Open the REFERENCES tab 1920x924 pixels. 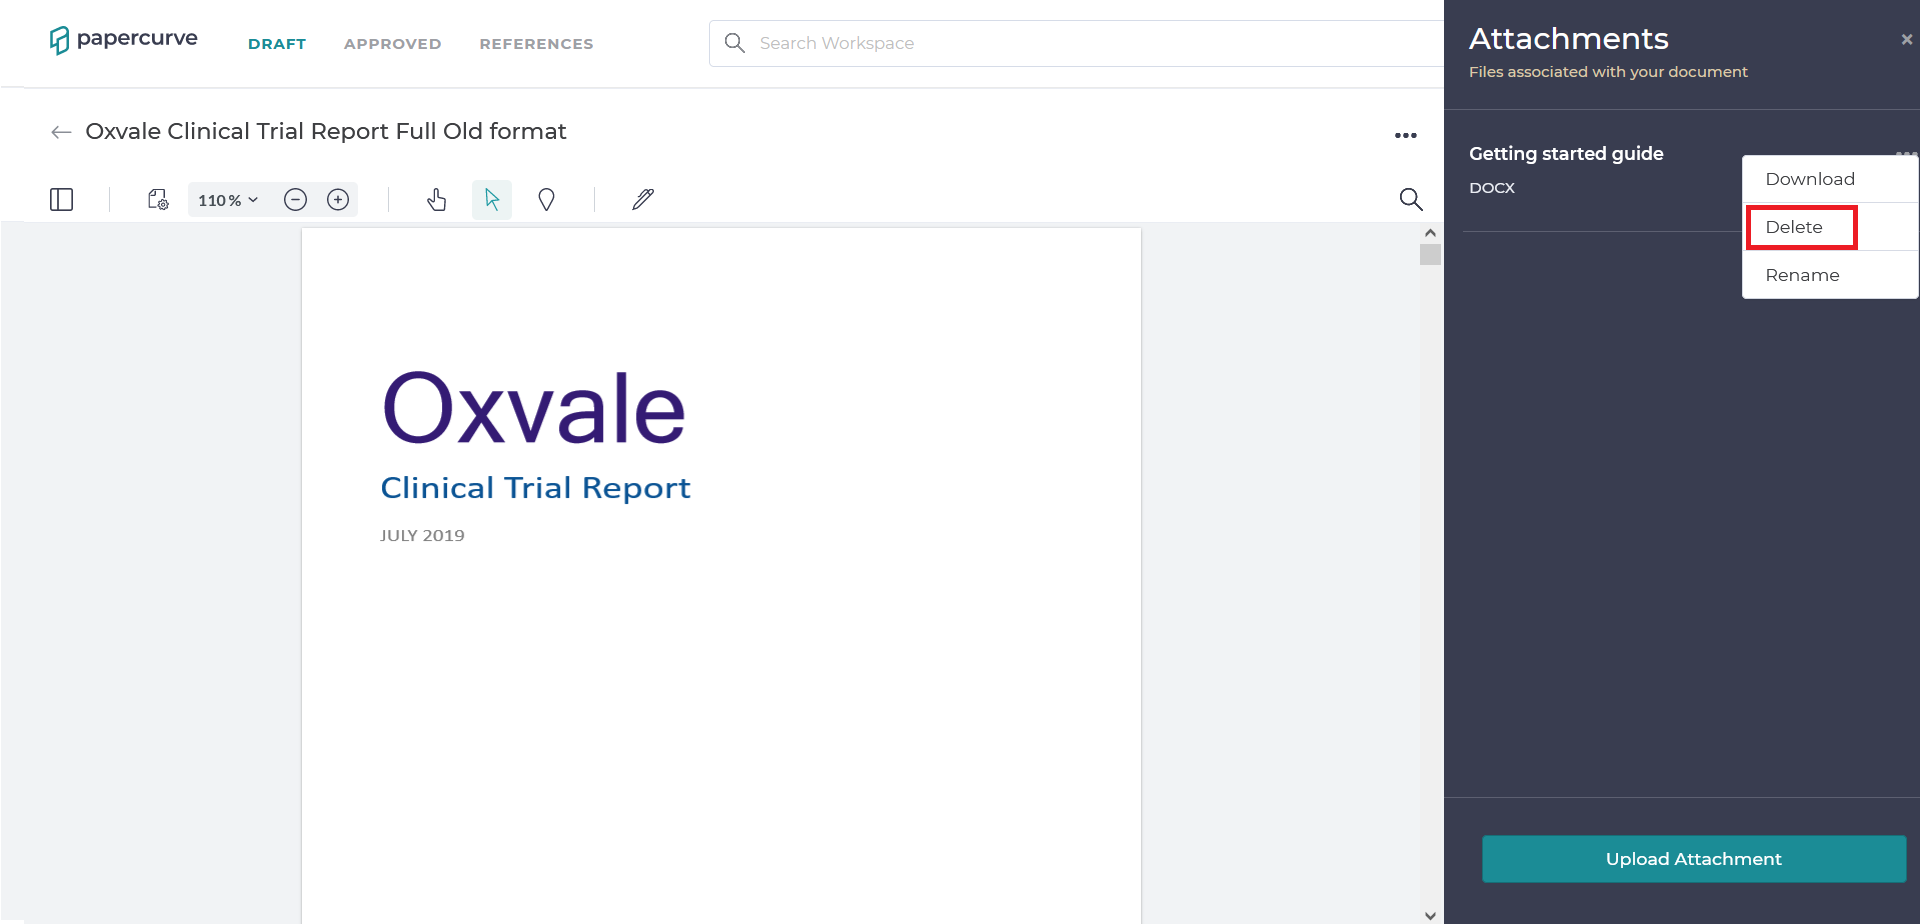[536, 44]
